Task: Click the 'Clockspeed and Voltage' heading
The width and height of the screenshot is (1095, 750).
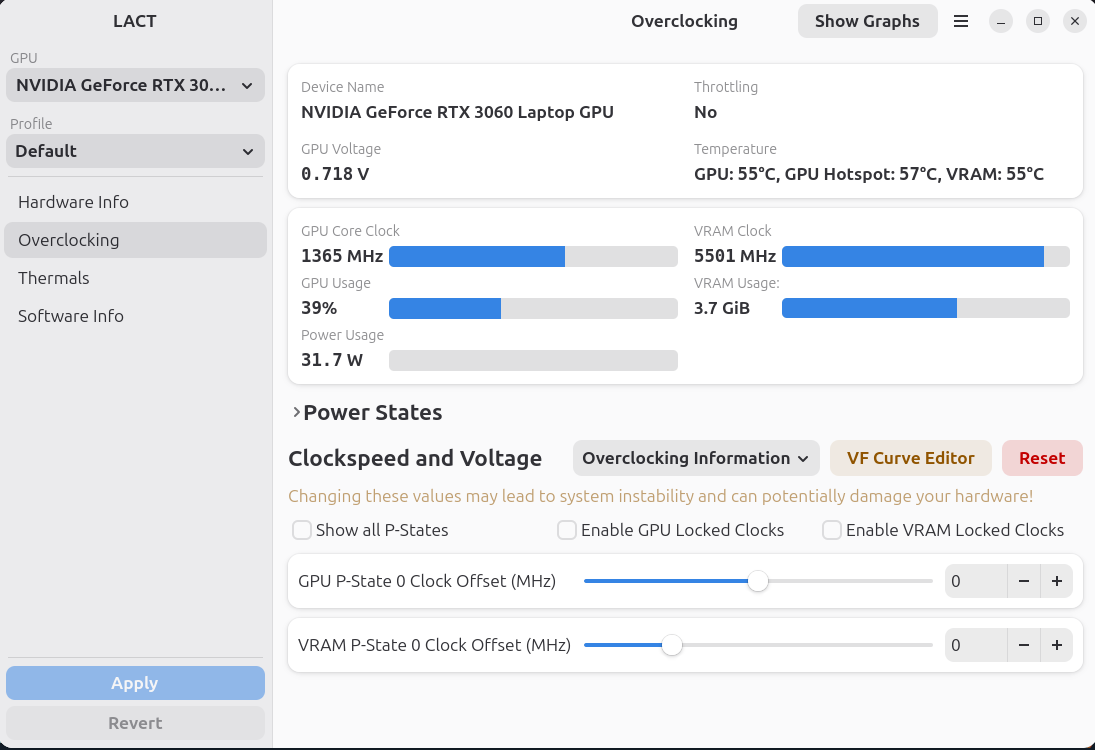Action: 415,458
